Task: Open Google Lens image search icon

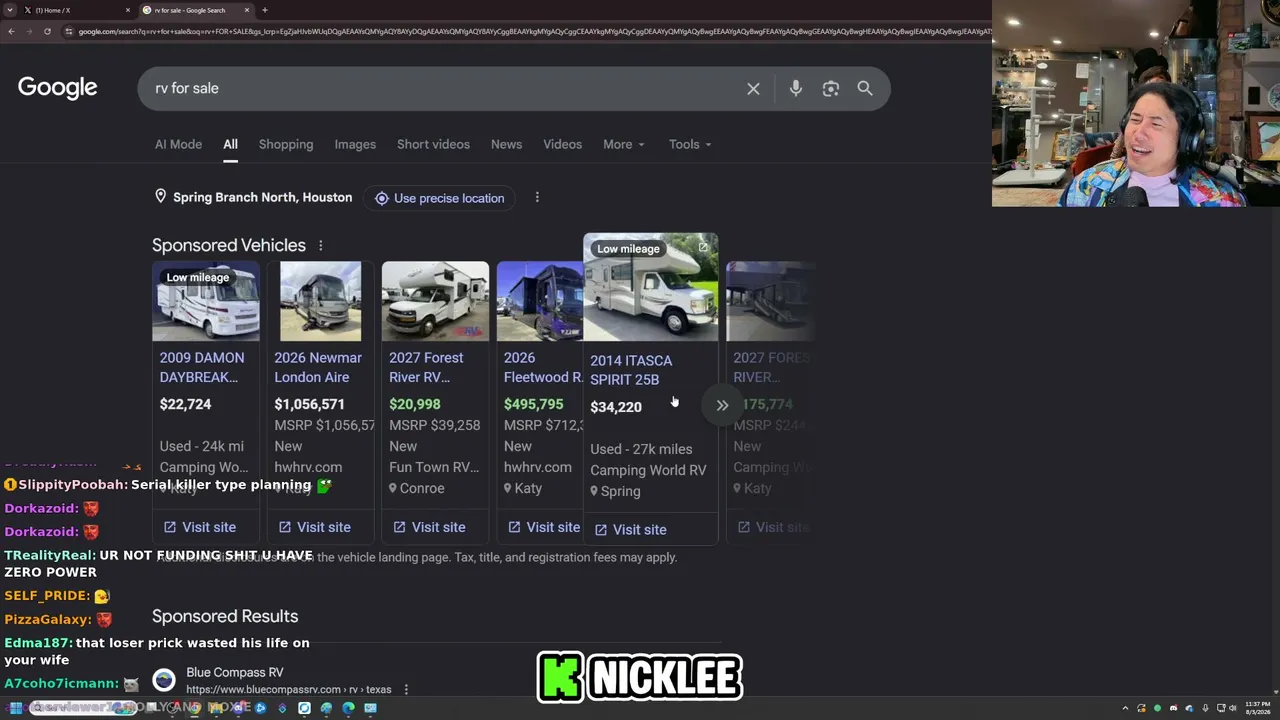Action: (x=831, y=89)
